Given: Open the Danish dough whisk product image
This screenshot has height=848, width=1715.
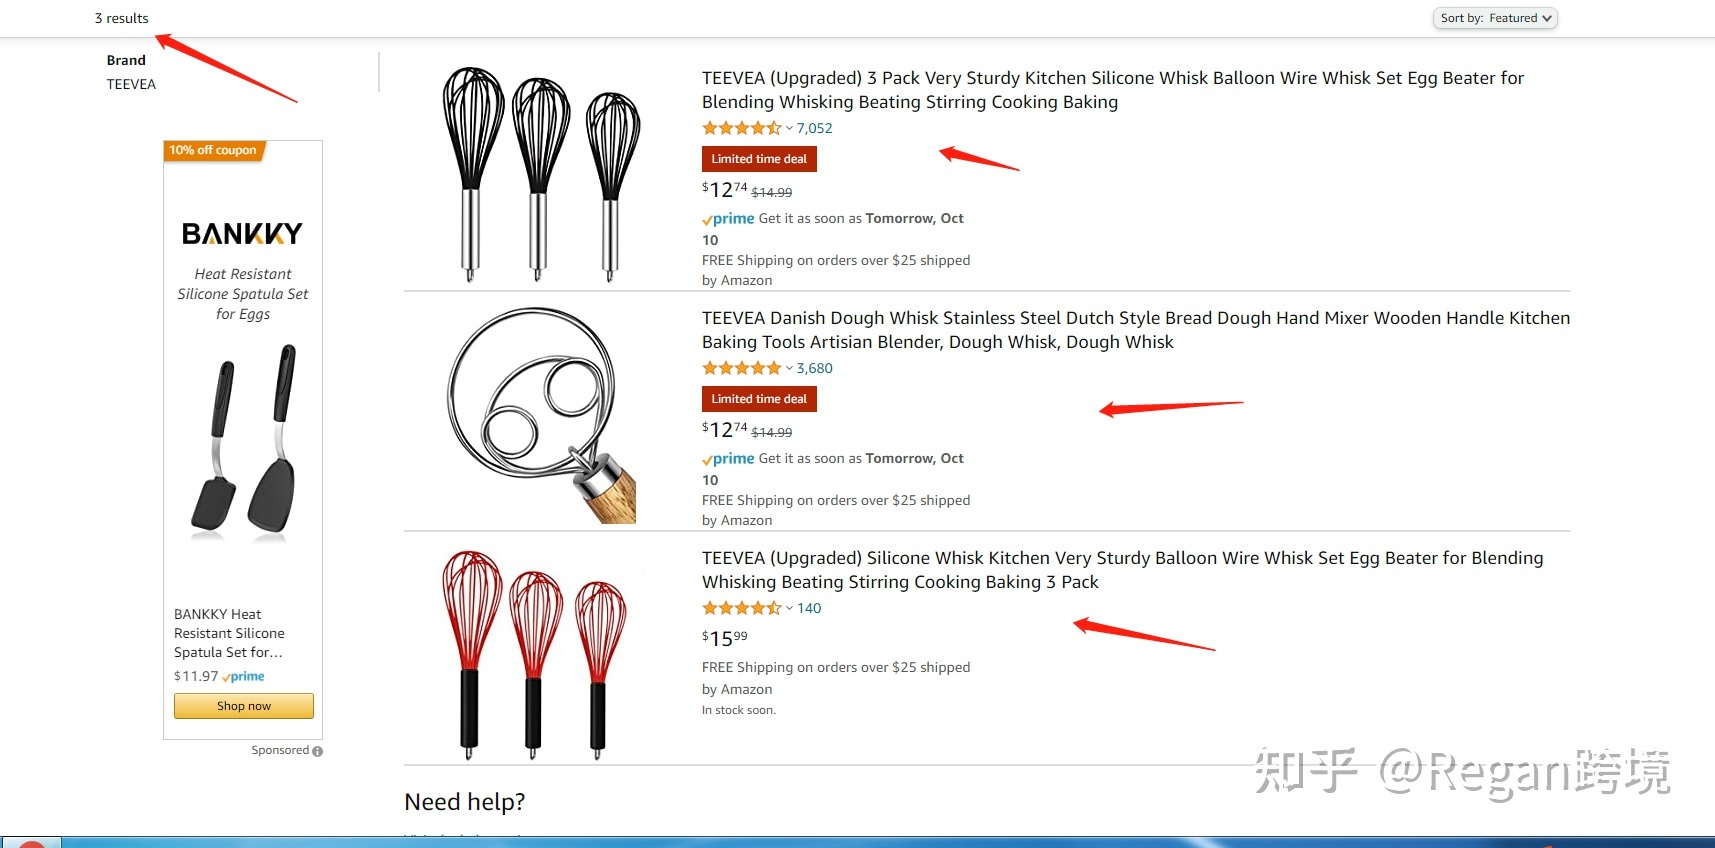Looking at the screenshot, I should tap(541, 414).
